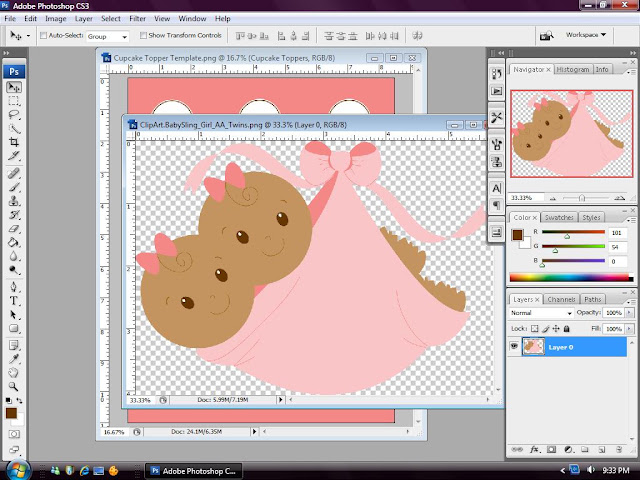Toggle lock image pixels
This screenshot has height=480, width=640.
[546, 329]
